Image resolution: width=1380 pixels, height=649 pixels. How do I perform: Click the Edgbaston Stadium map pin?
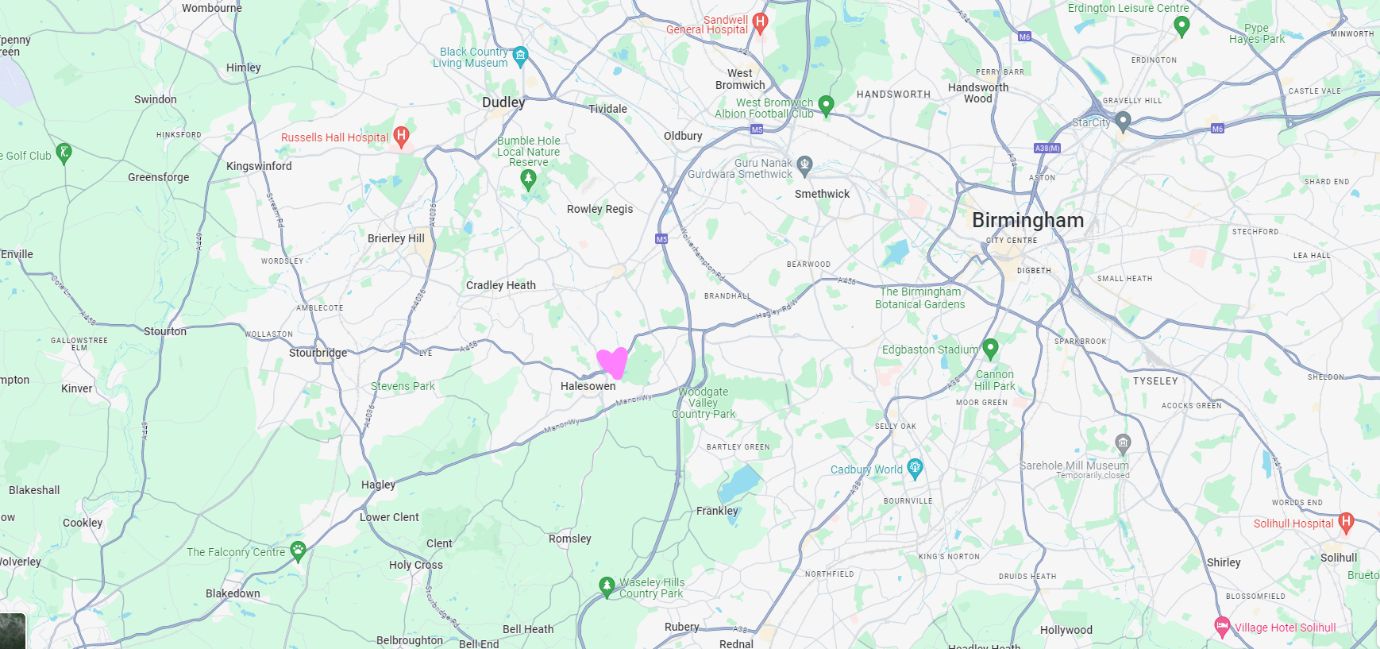pyautogui.click(x=990, y=349)
